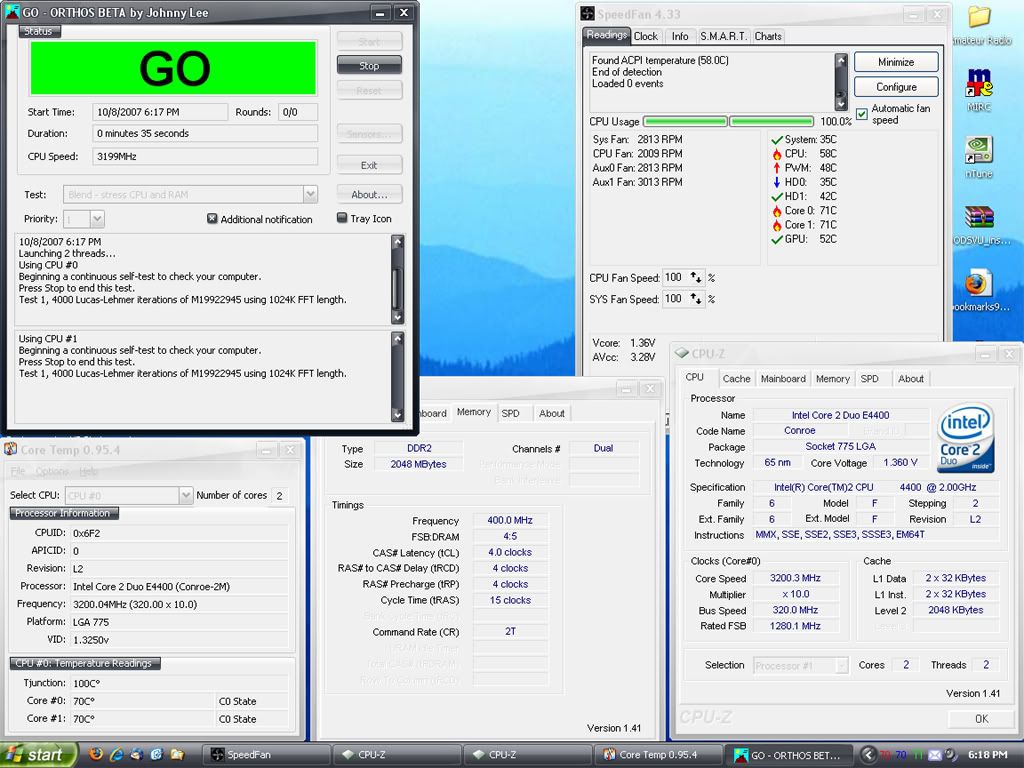Click the flame icon next to CPU temperature

point(776,154)
